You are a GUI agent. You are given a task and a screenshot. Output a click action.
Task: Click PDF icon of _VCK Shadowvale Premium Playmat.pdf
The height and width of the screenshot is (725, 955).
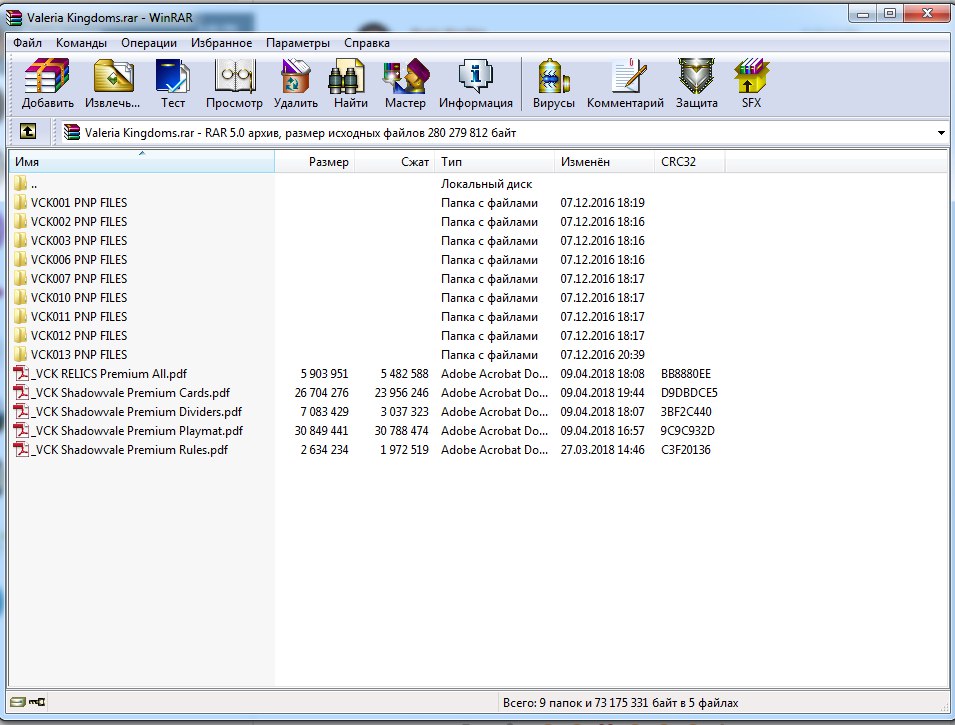point(21,431)
